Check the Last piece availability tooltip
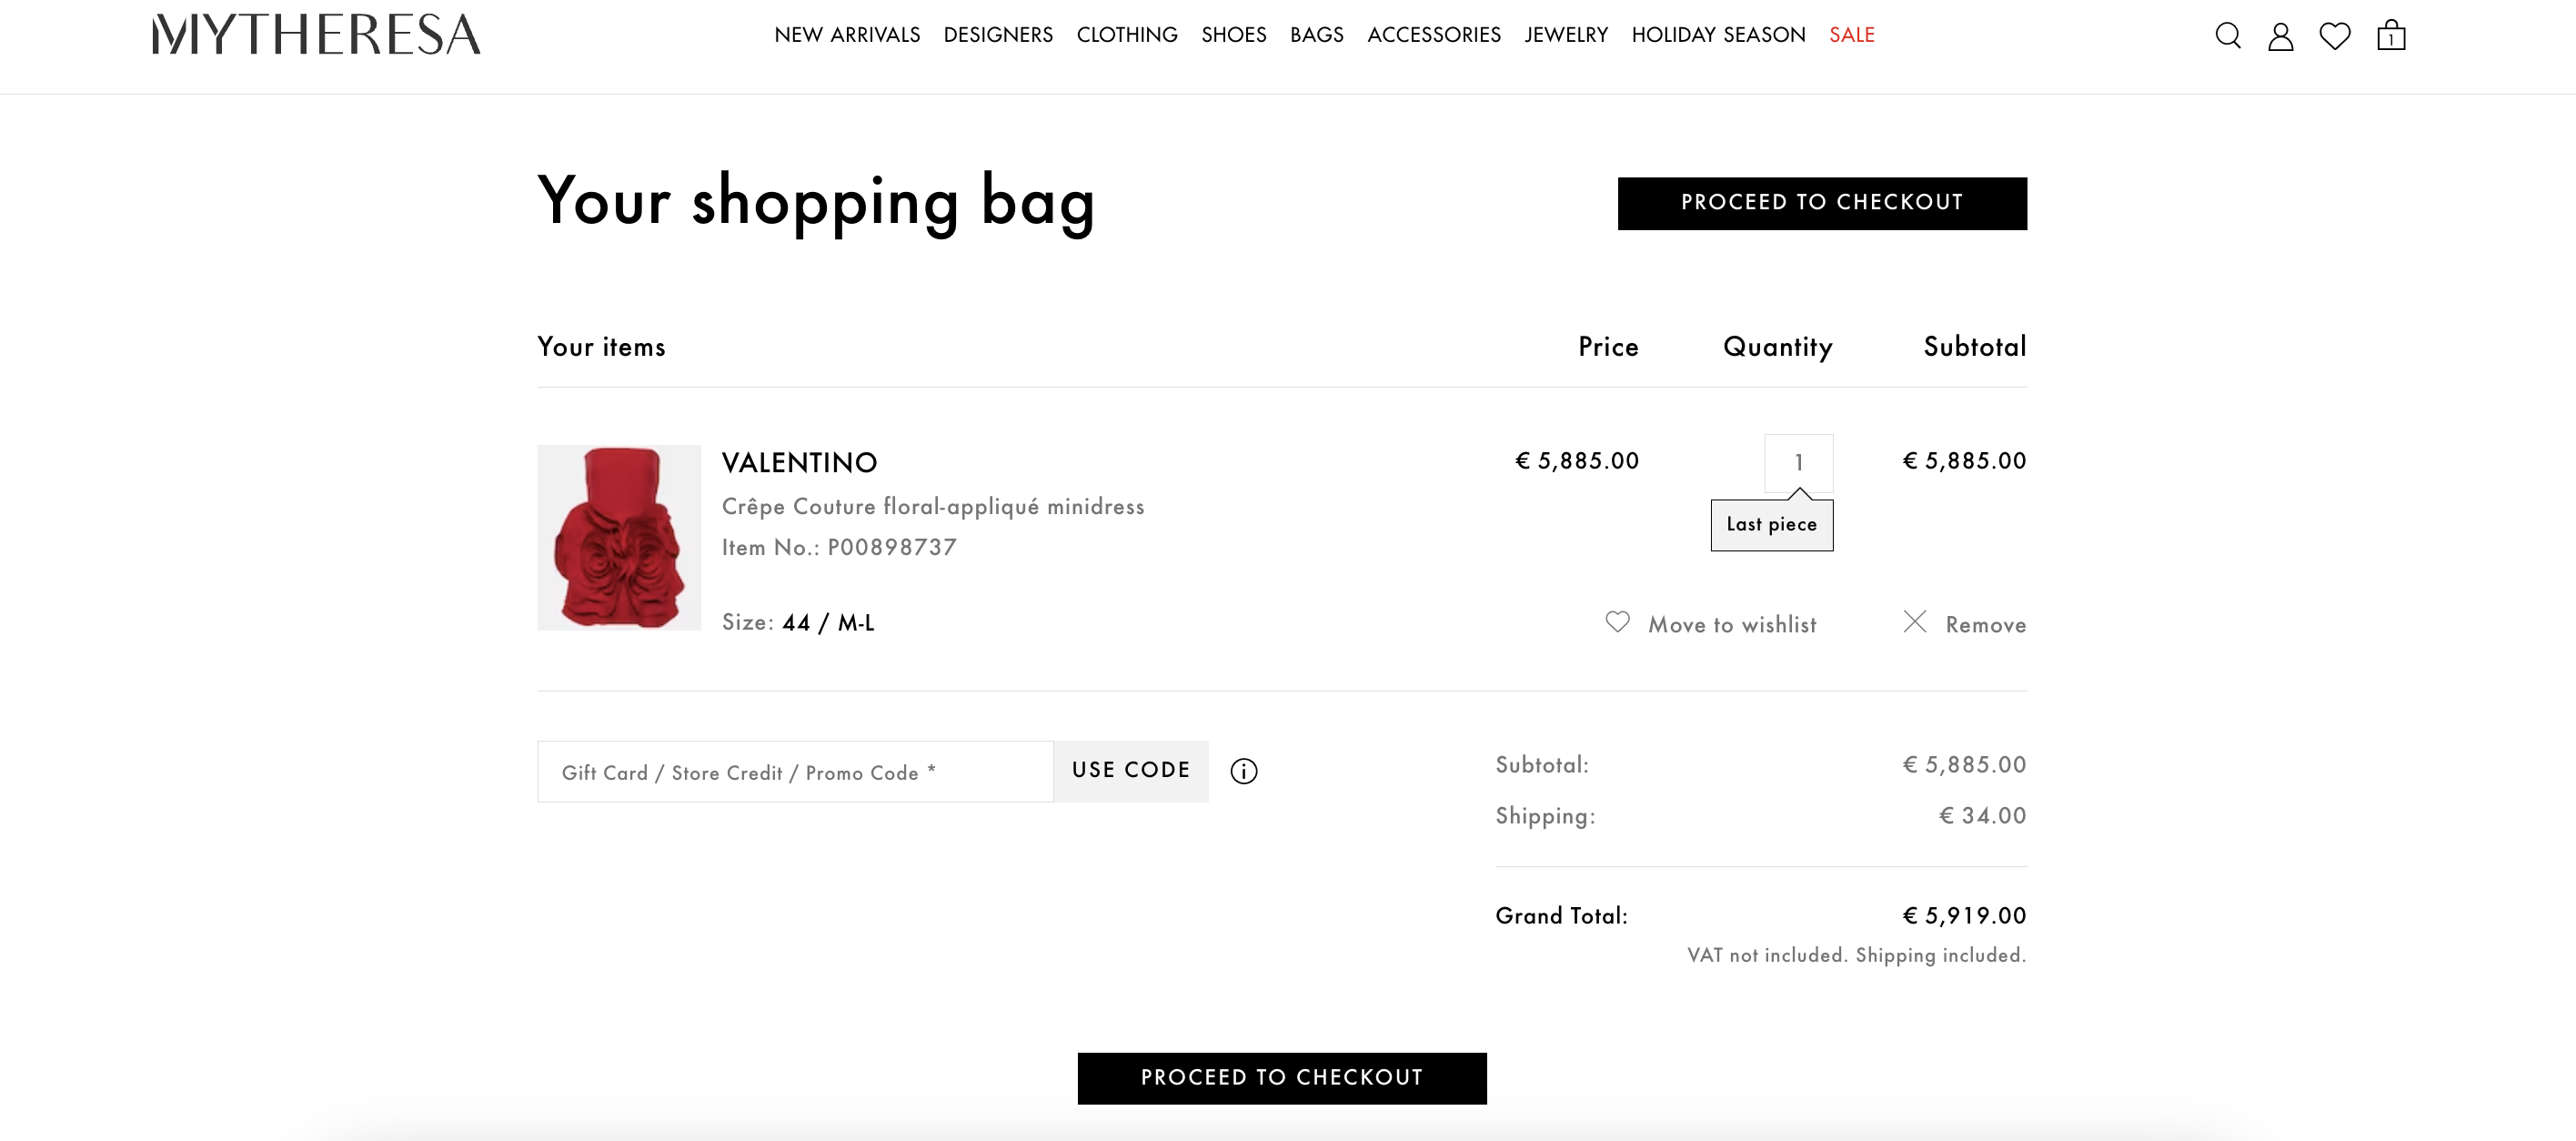Viewport: 2576px width, 1141px height. coord(1771,523)
